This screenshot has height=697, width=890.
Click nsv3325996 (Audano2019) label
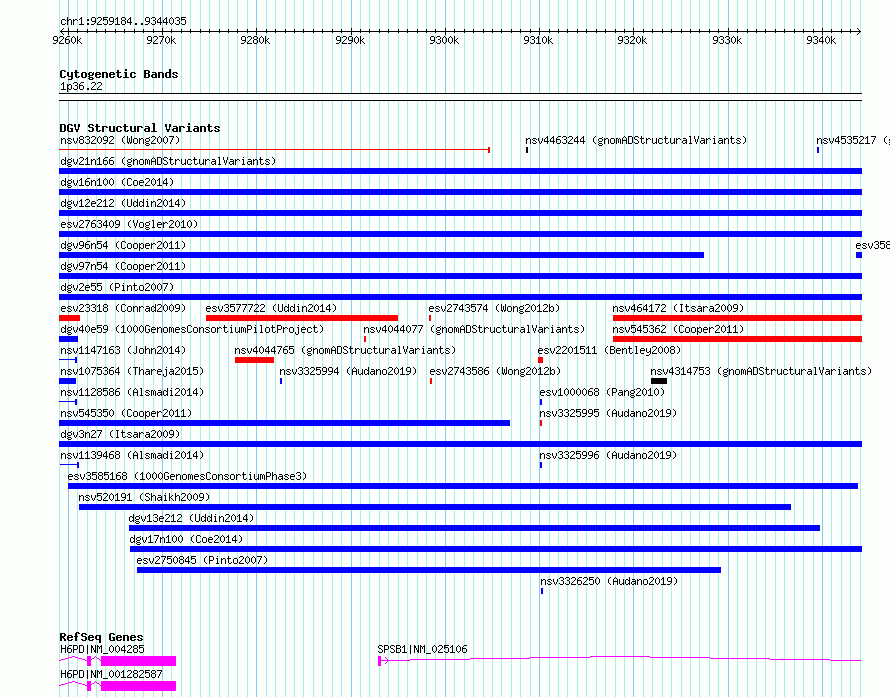pyautogui.click(x=608, y=455)
